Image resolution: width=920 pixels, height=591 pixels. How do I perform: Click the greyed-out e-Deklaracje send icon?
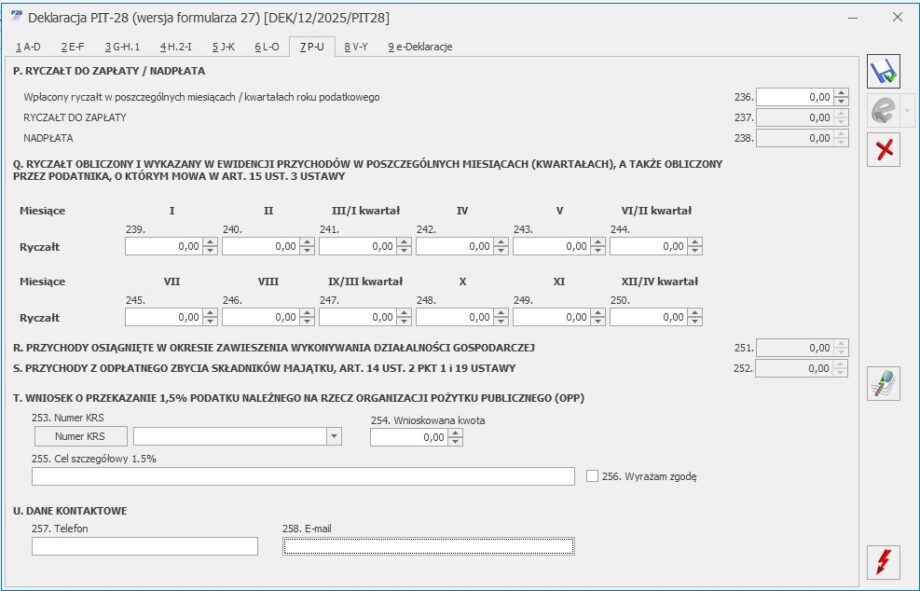(881, 111)
